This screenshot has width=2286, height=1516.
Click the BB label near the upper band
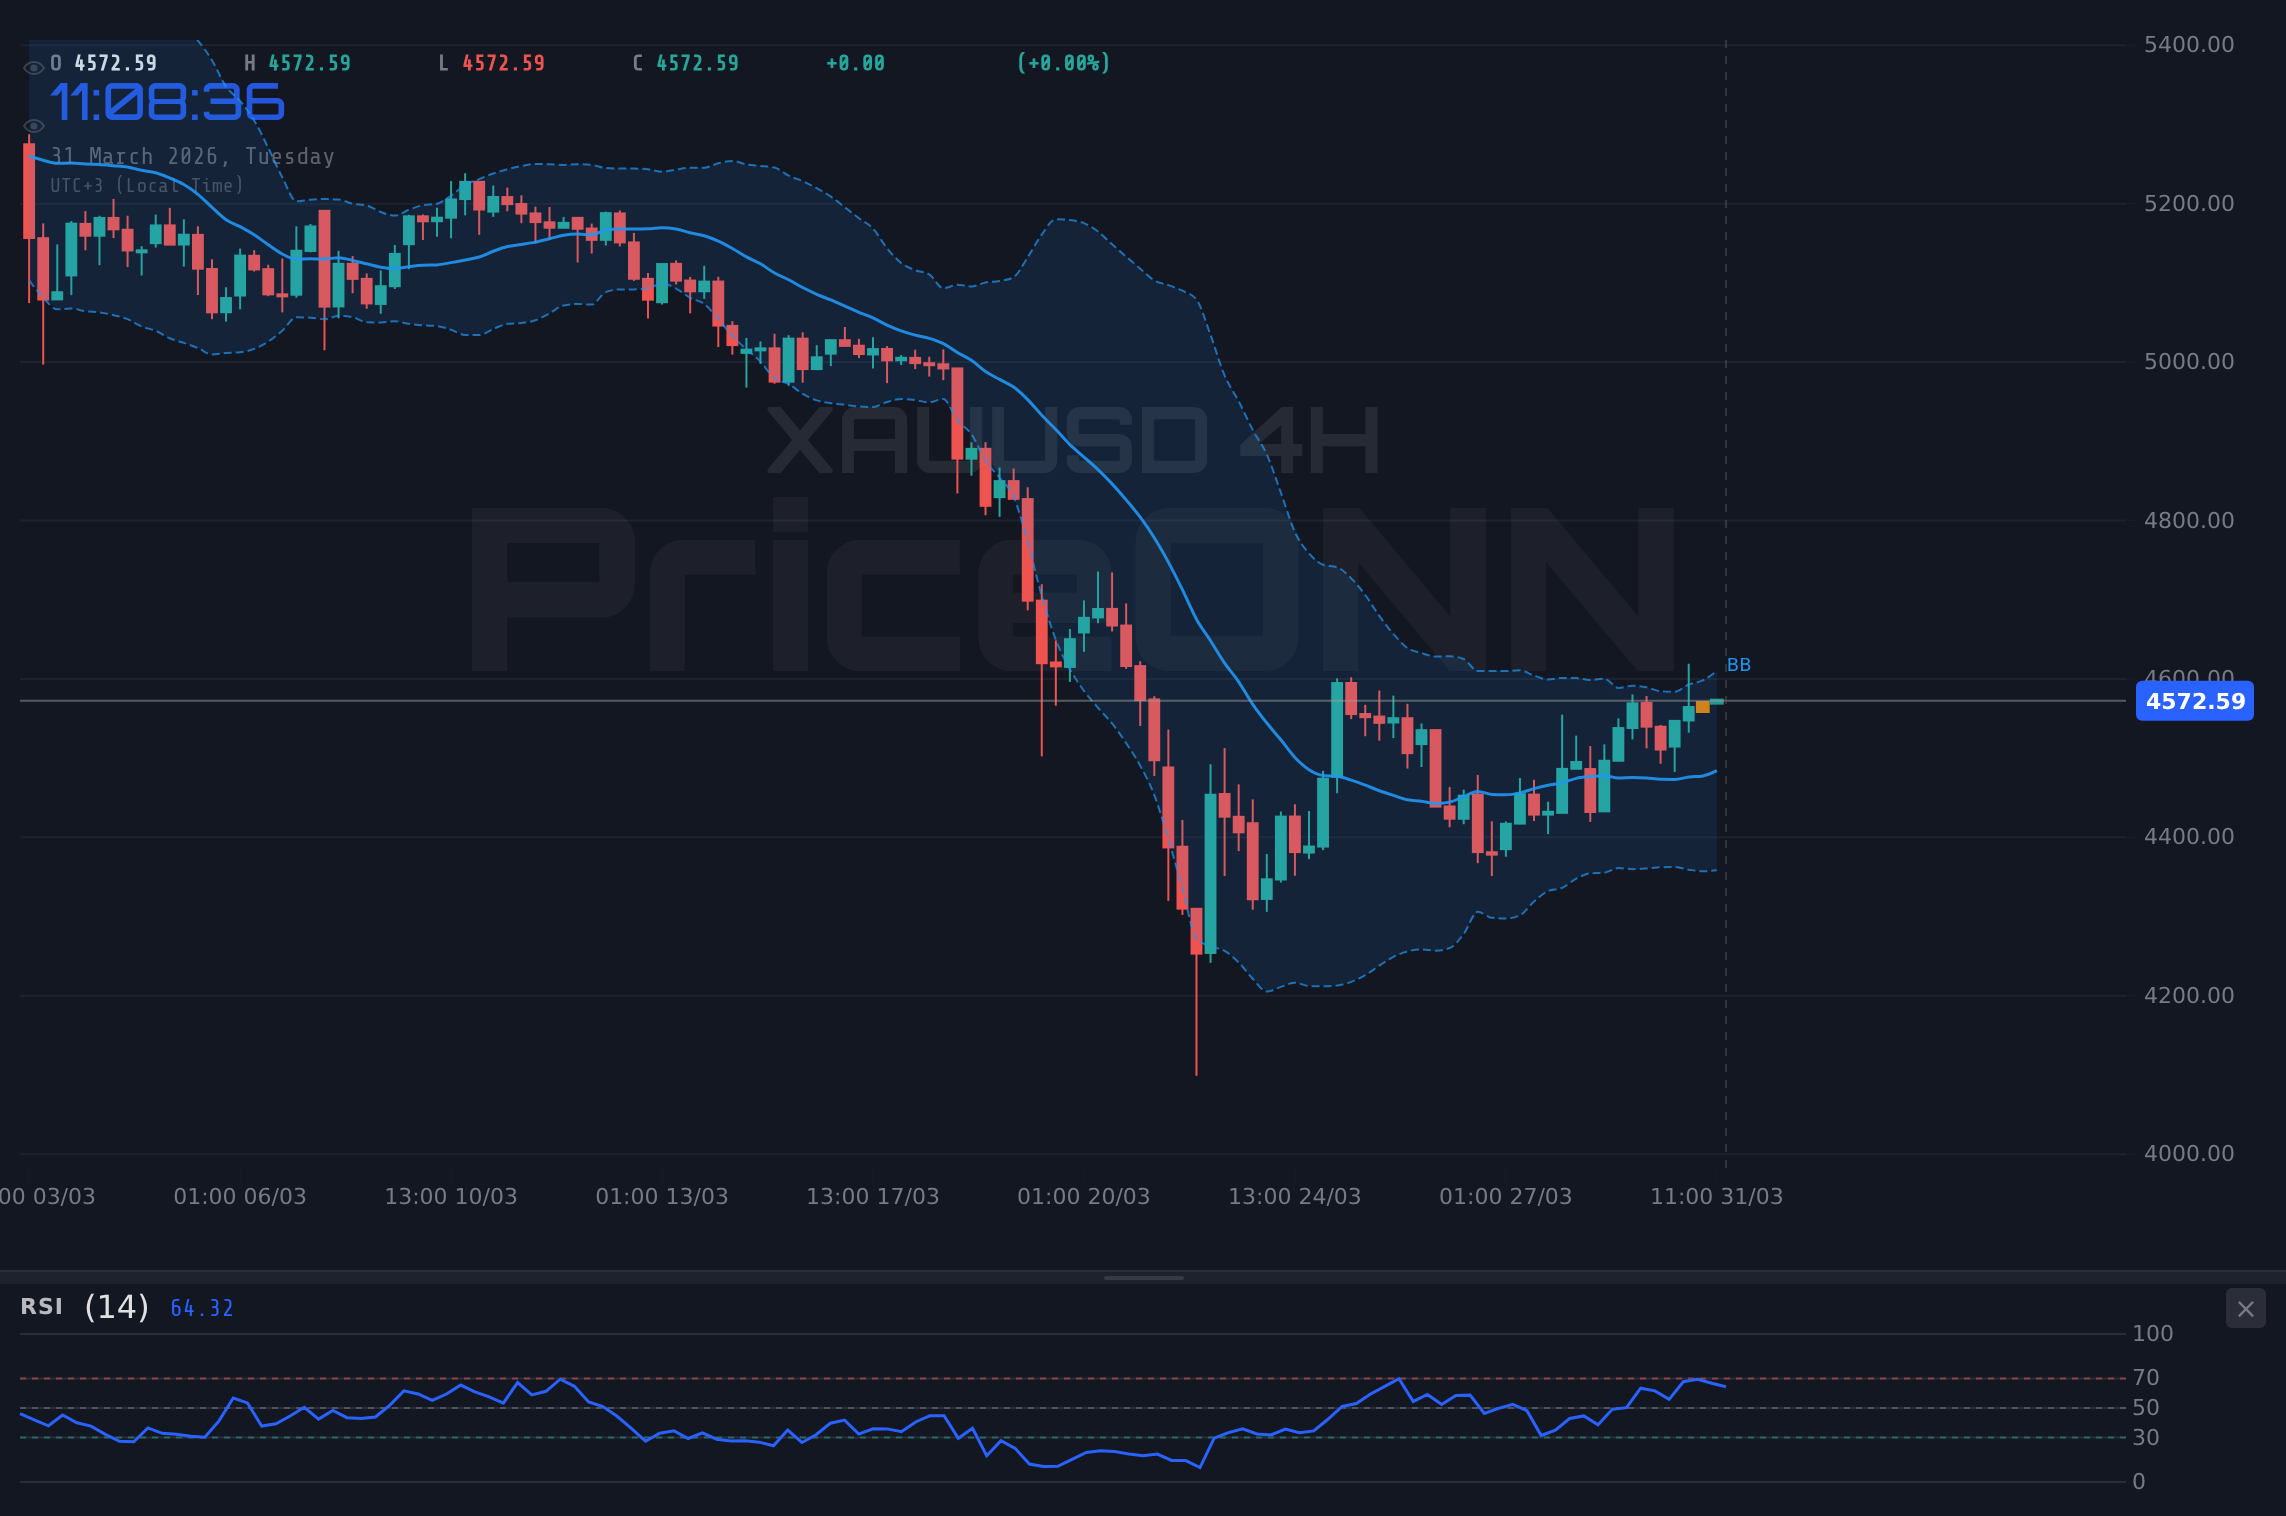pyautogui.click(x=1739, y=664)
